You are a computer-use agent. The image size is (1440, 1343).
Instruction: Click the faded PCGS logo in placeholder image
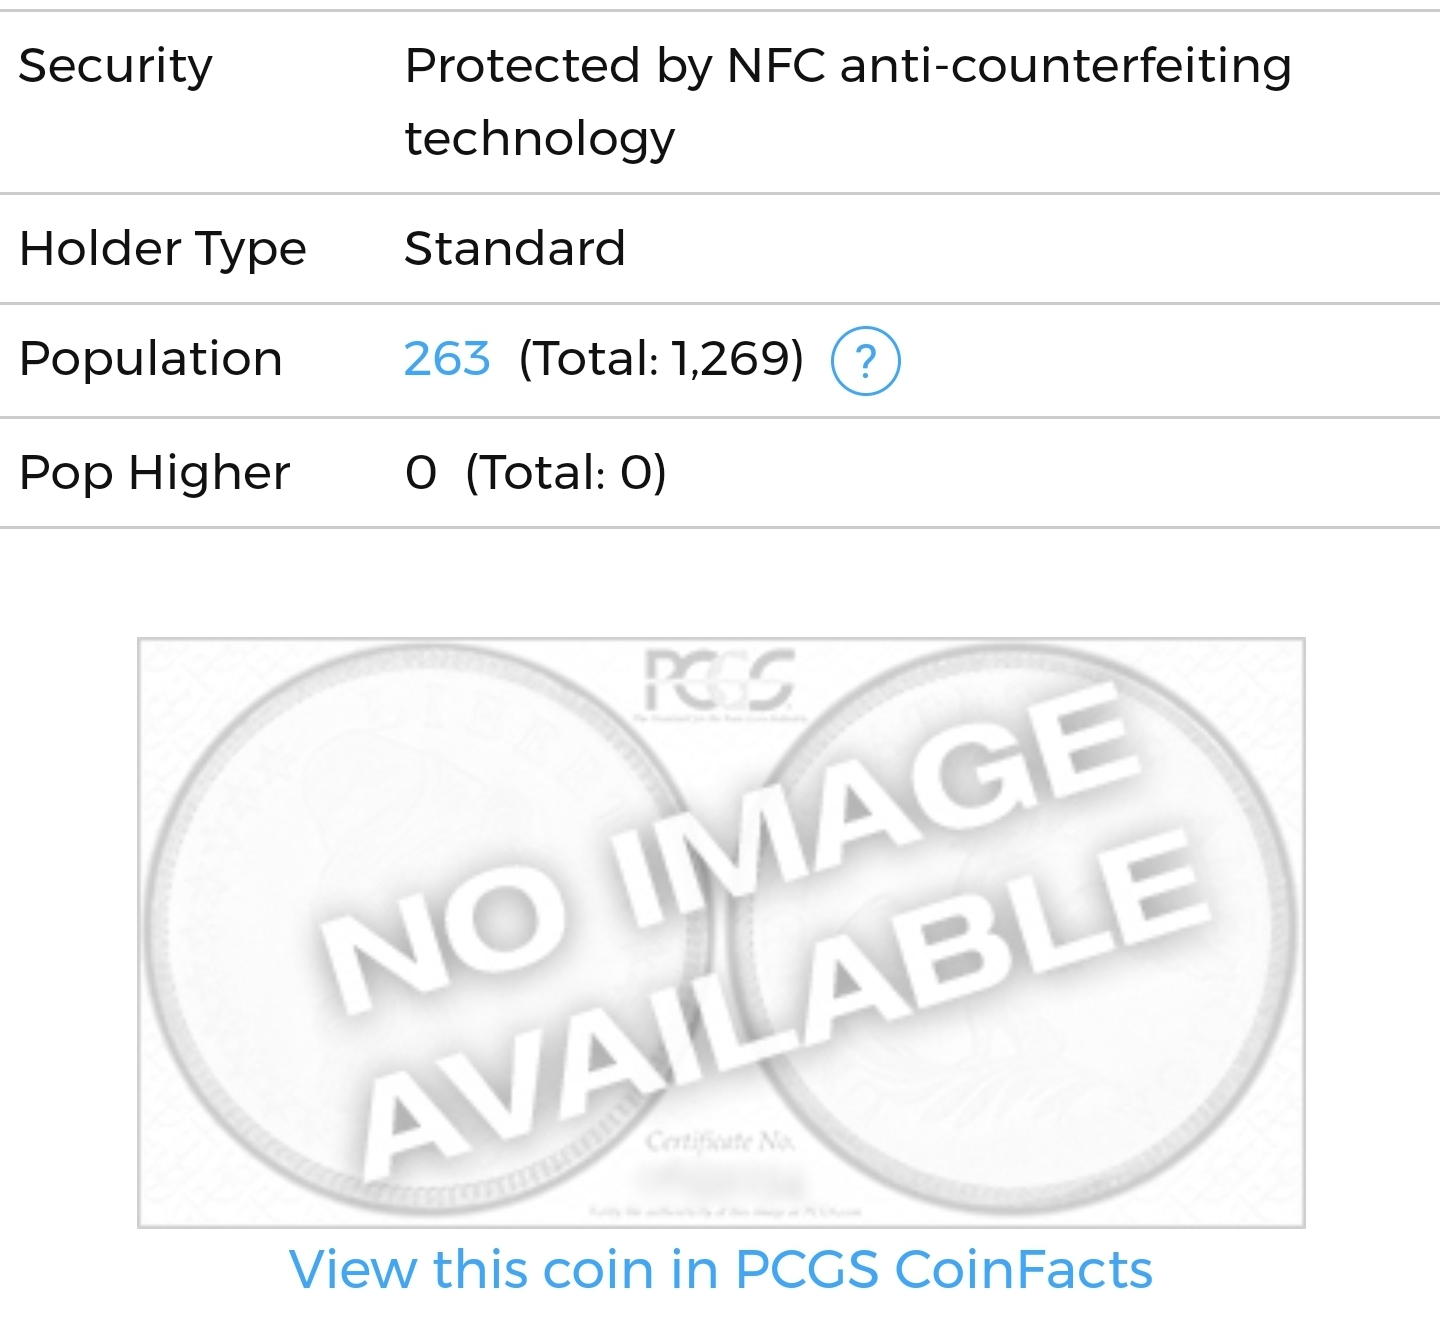[720, 678]
